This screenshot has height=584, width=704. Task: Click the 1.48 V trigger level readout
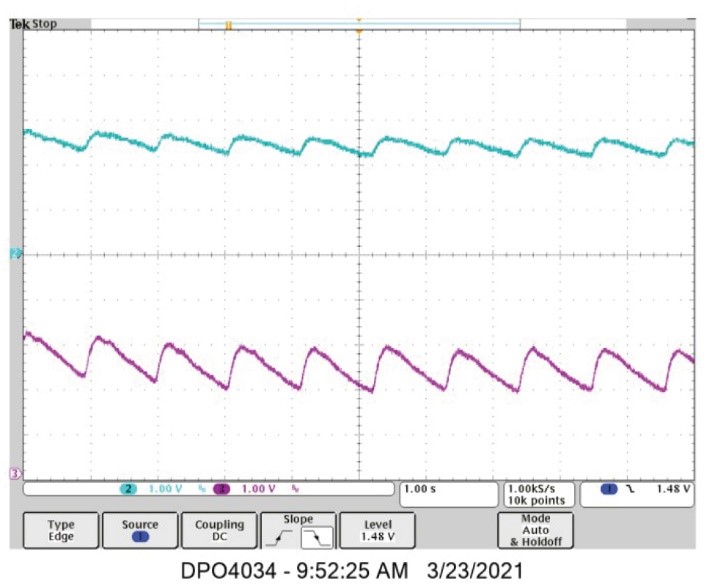673,489
